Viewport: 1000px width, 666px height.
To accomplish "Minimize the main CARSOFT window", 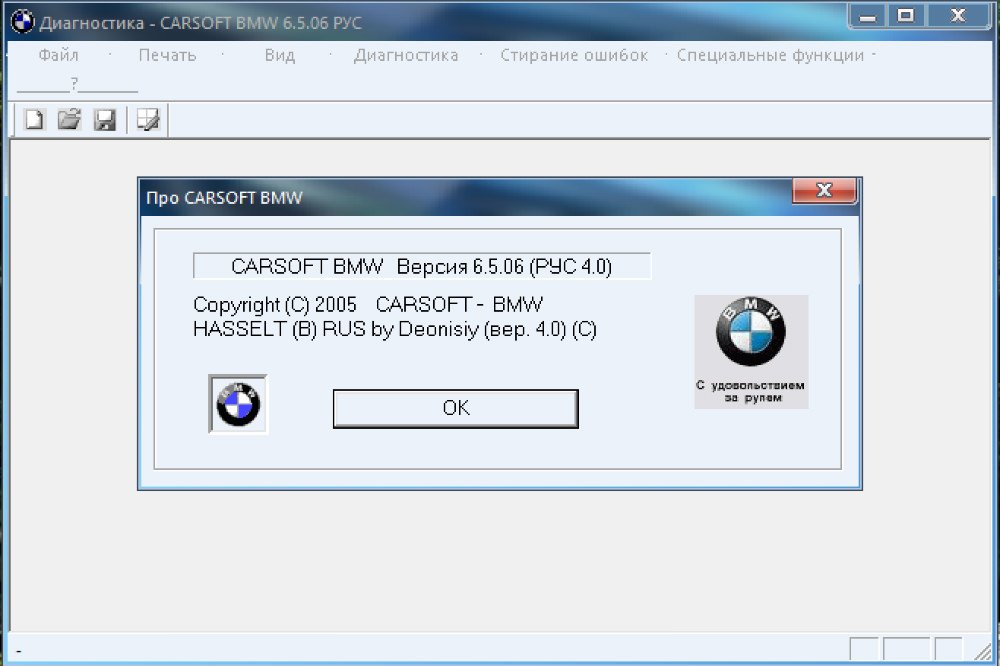I will tap(867, 16).
